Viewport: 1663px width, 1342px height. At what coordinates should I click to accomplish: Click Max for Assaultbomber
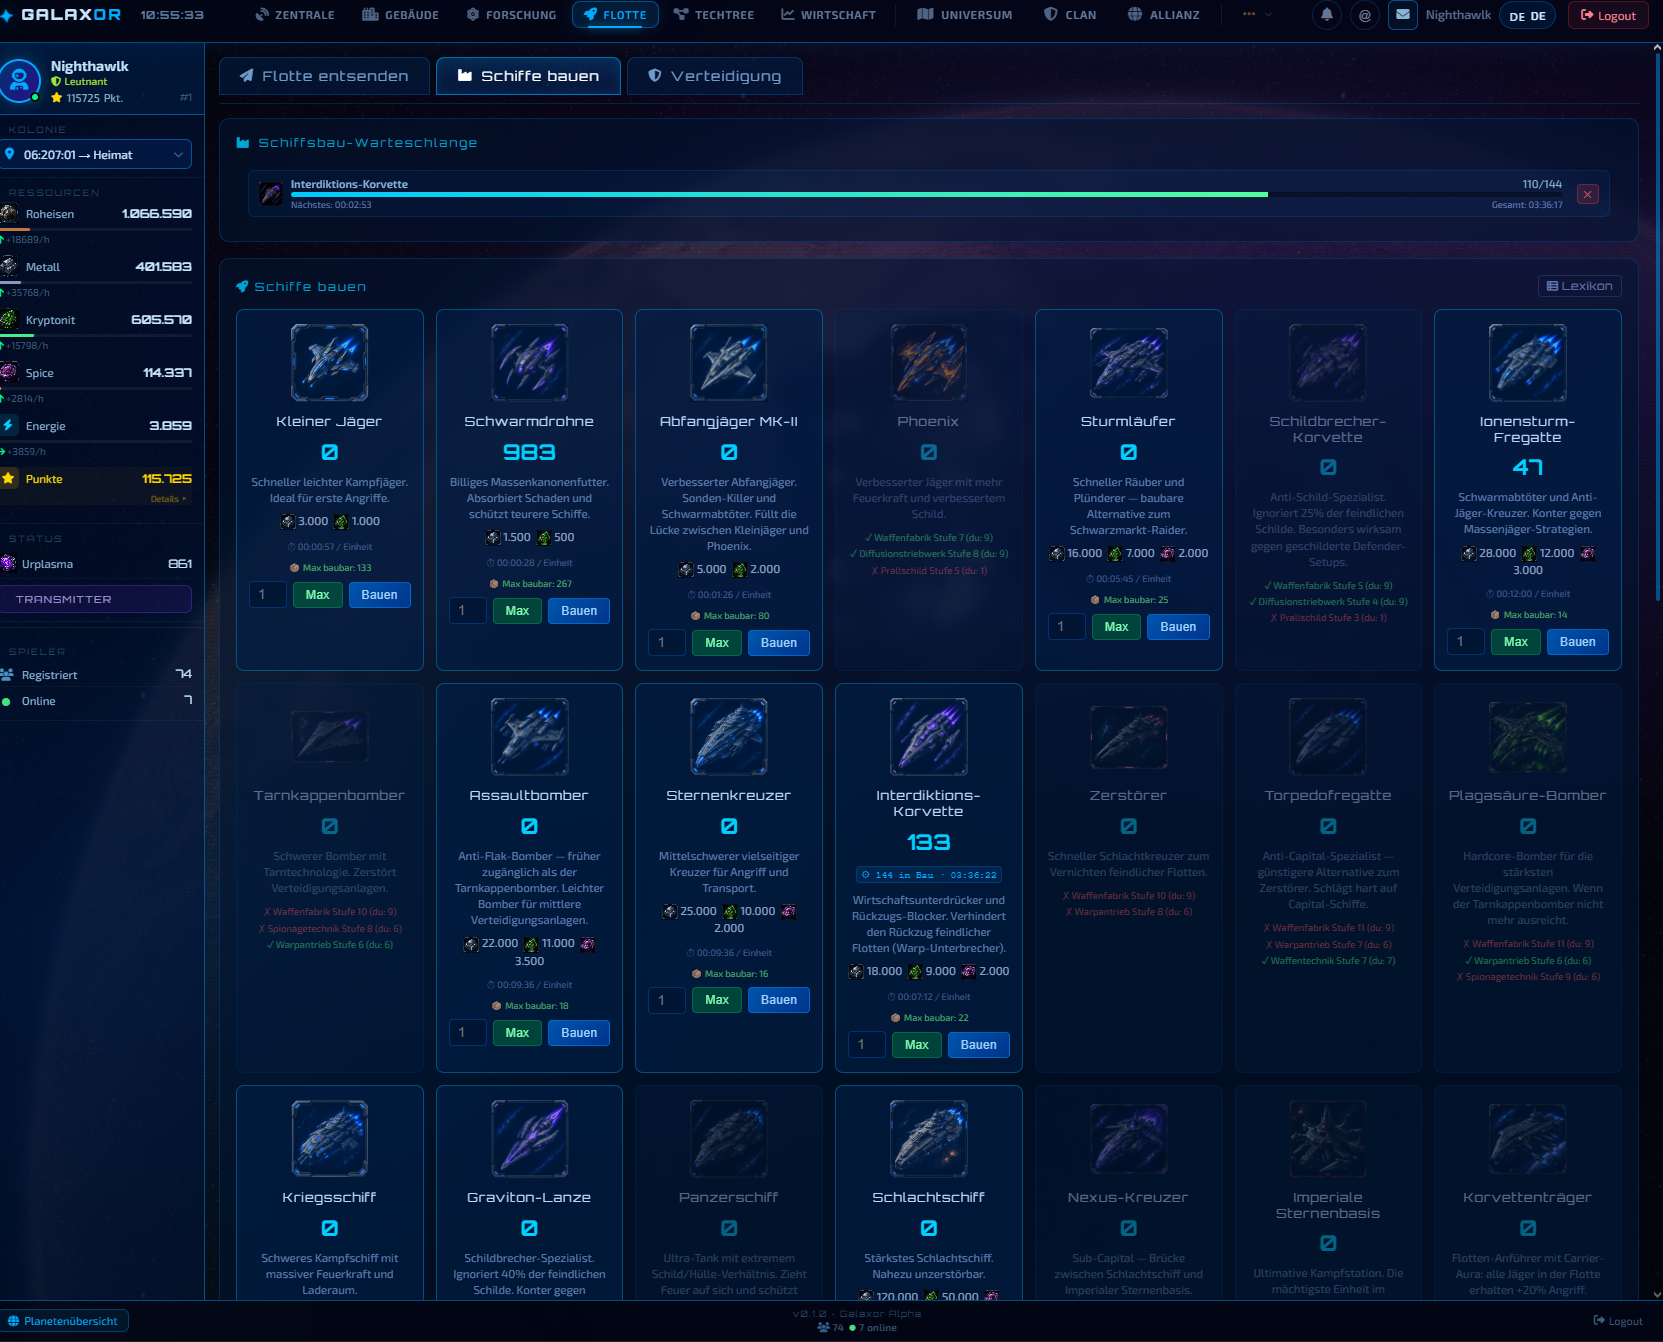pyautogui.click(x=517, y=1033)
